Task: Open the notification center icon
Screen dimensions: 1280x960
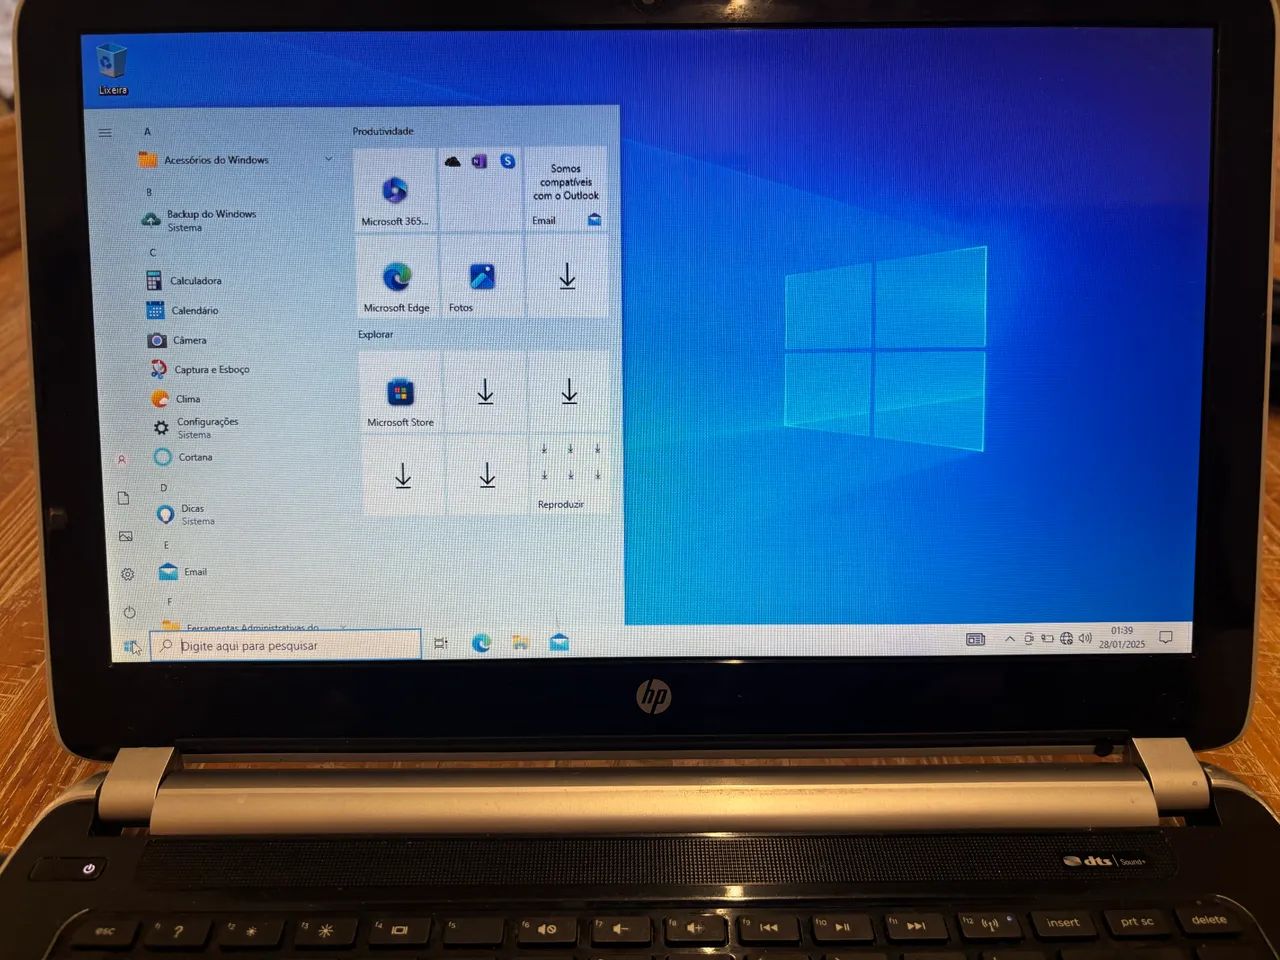Action: (1165, 637)
